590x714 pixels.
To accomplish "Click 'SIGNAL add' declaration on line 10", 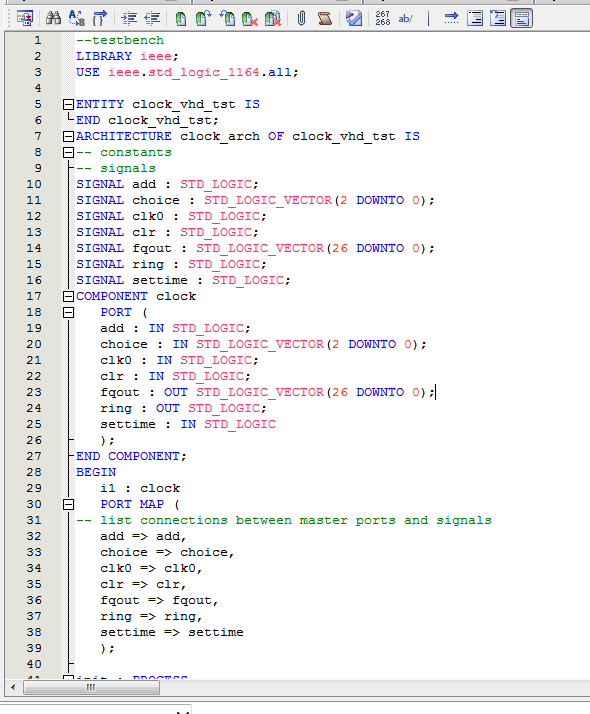I will coord(167,184).
